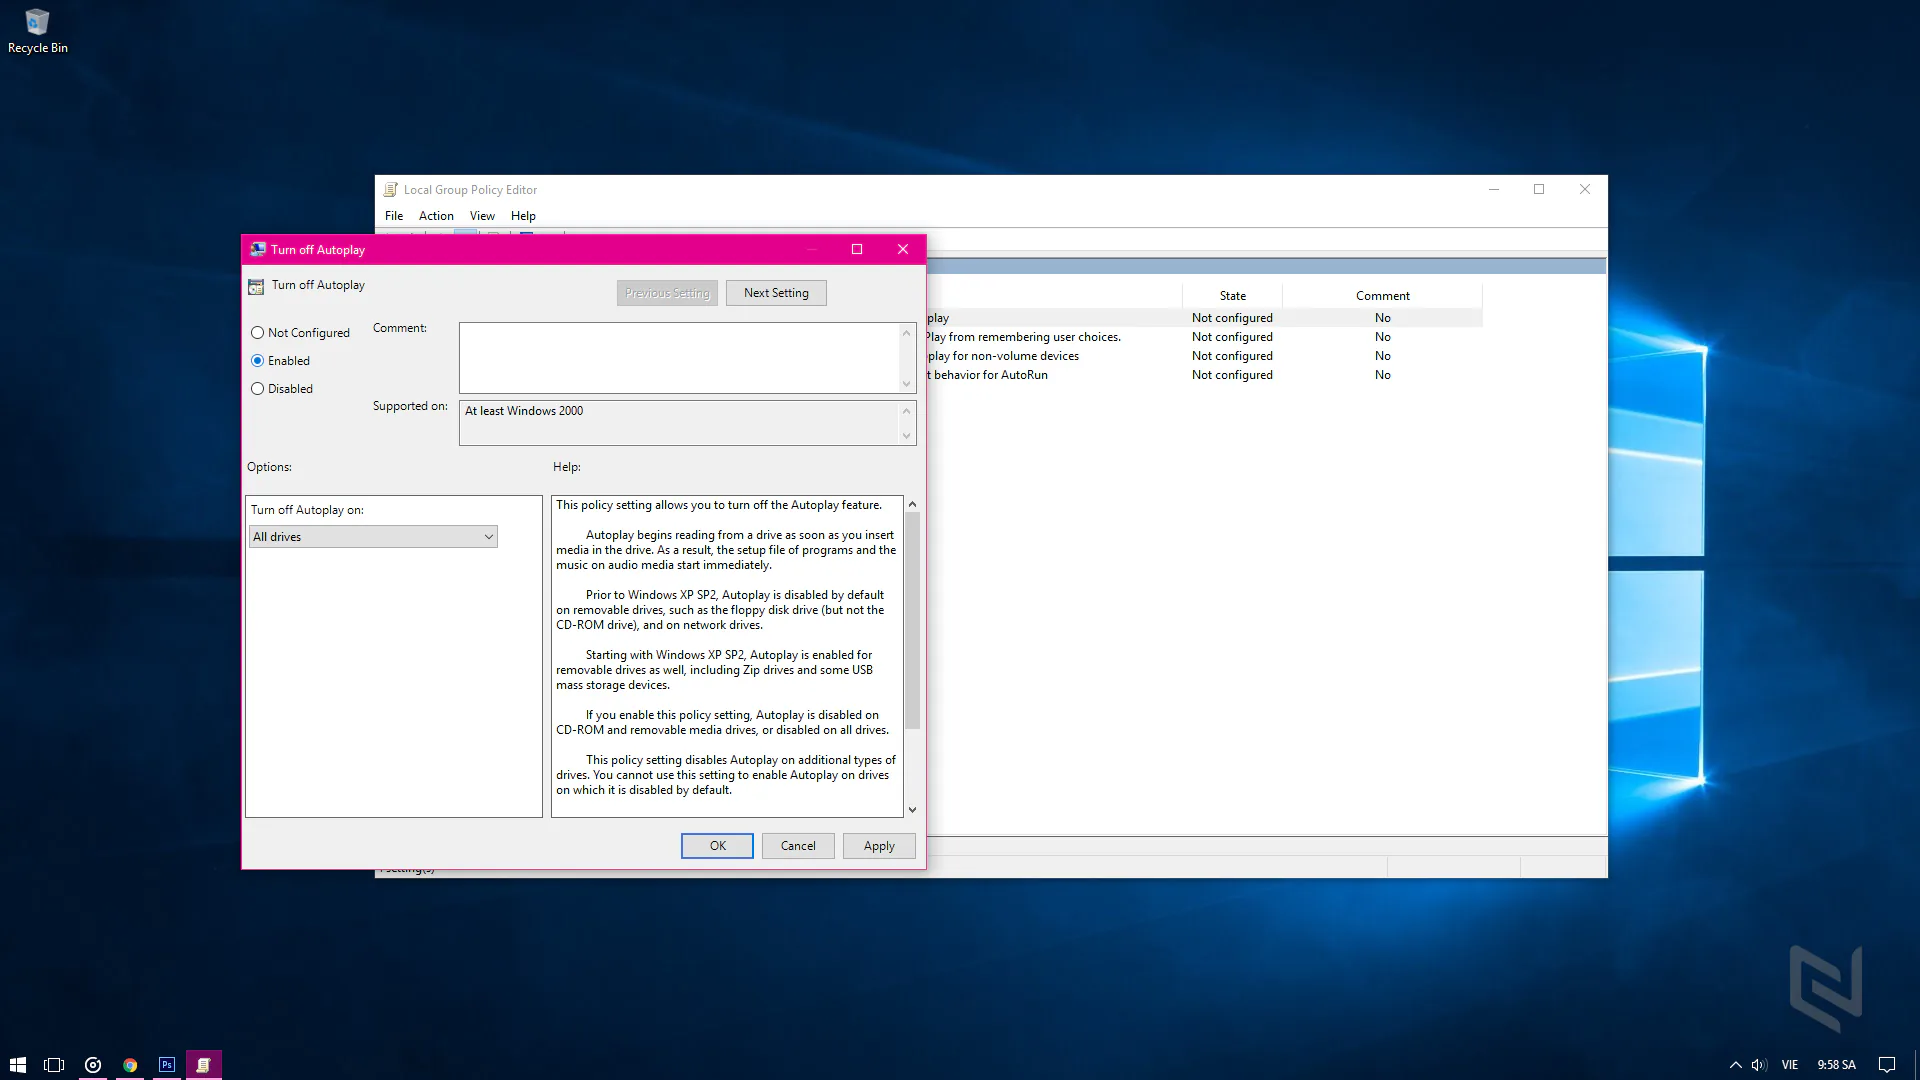
Task: Go to Next Setting
Action: 776,293
